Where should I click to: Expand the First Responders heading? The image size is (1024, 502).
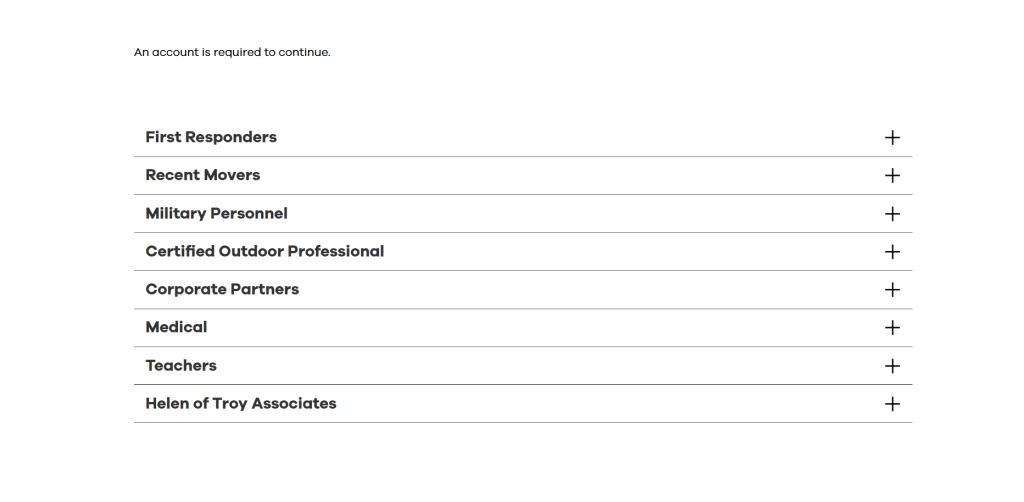[211, 137]
